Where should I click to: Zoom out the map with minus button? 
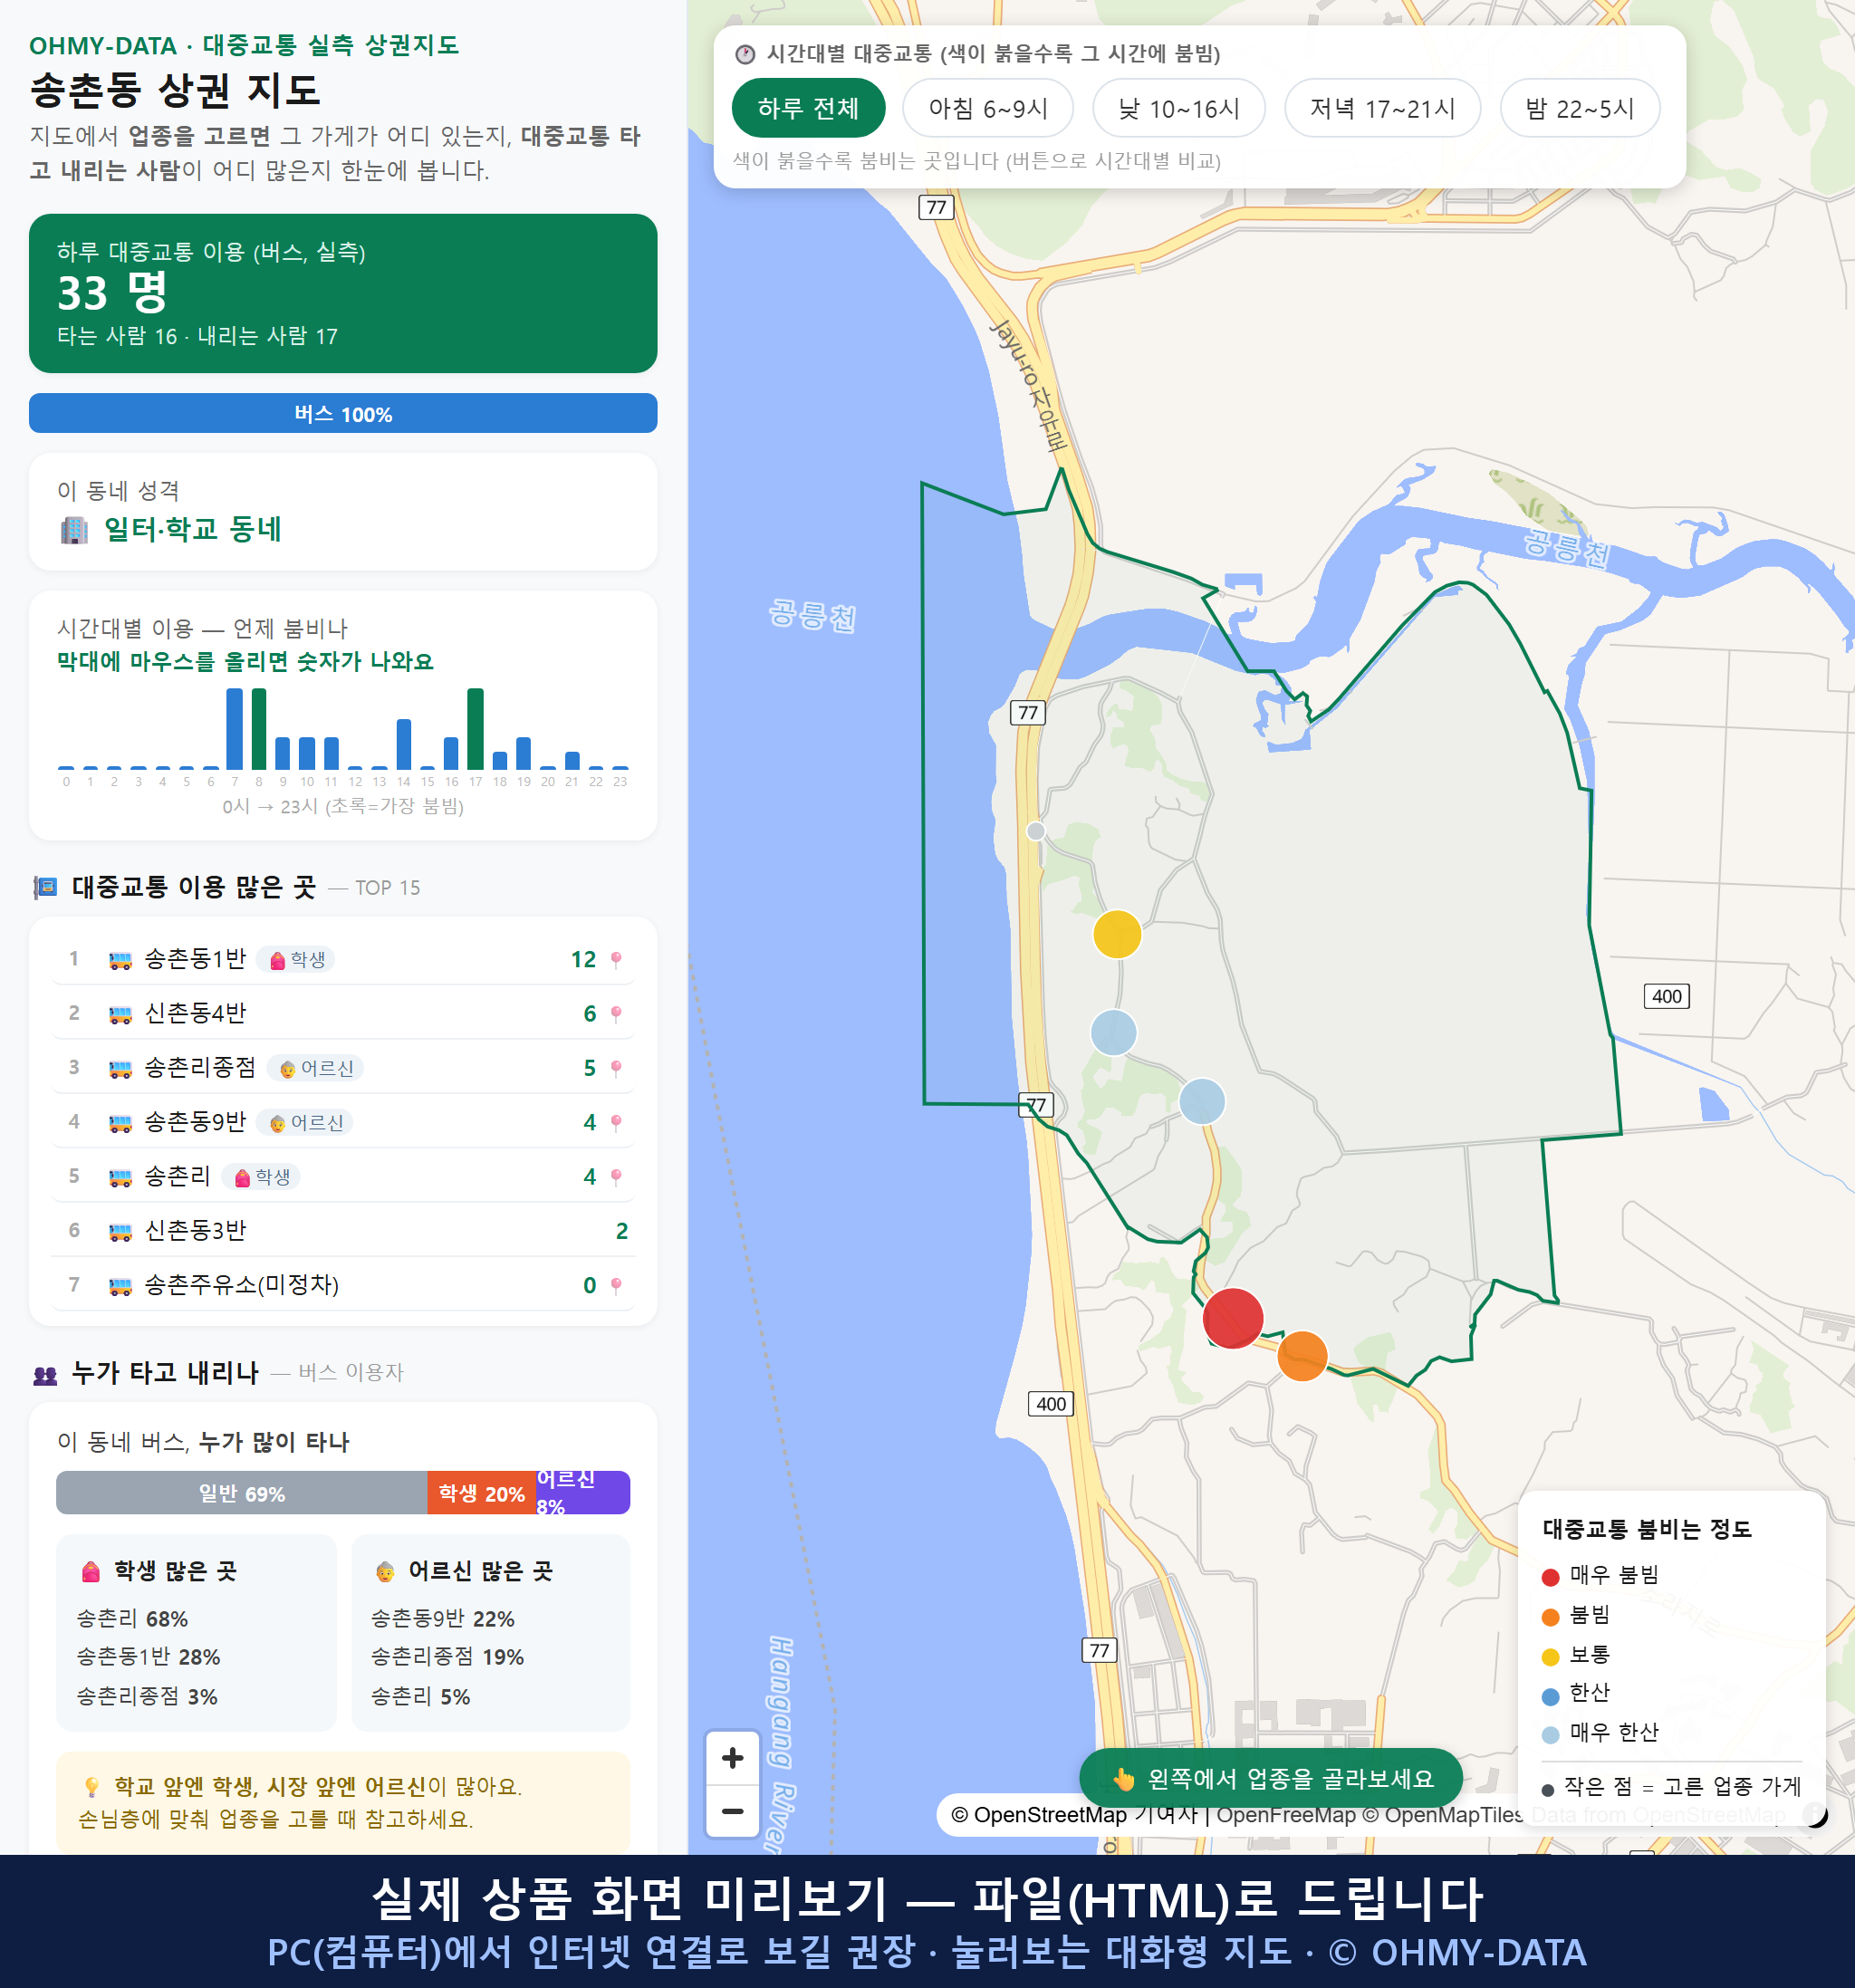[733, 1811]
